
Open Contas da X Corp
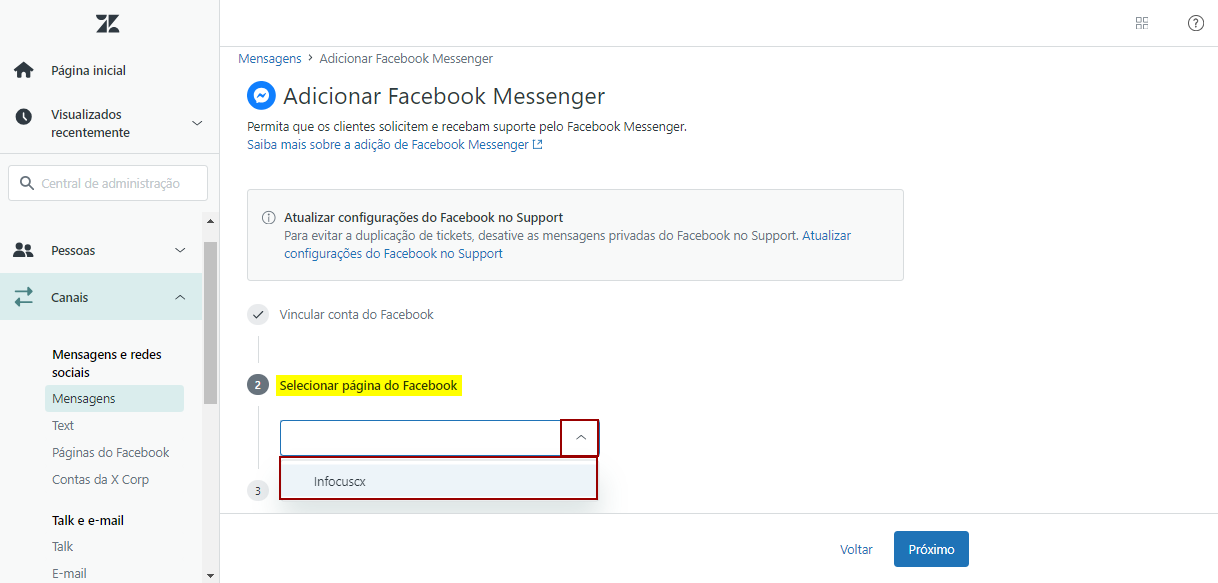click(100, 479)
